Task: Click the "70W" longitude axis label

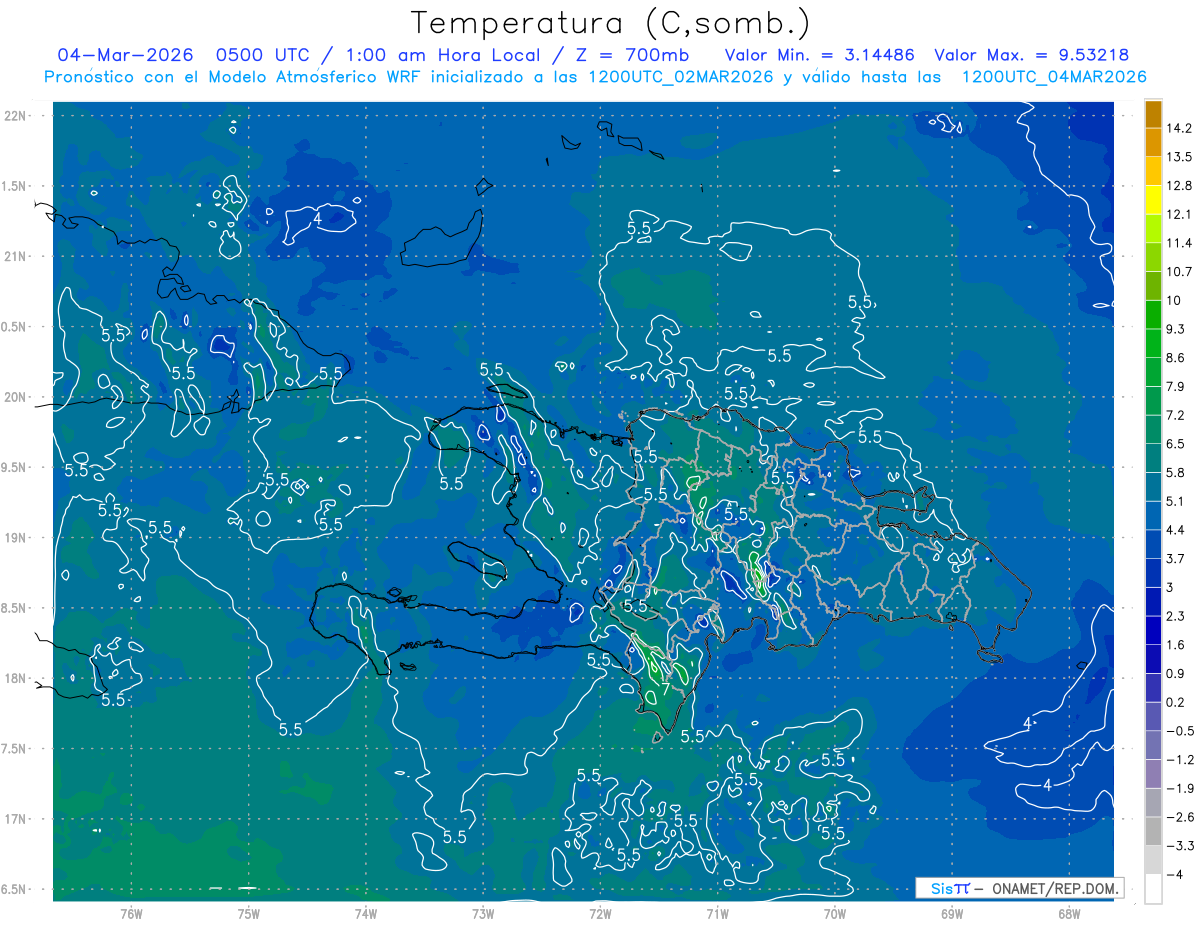Action: 835,913
